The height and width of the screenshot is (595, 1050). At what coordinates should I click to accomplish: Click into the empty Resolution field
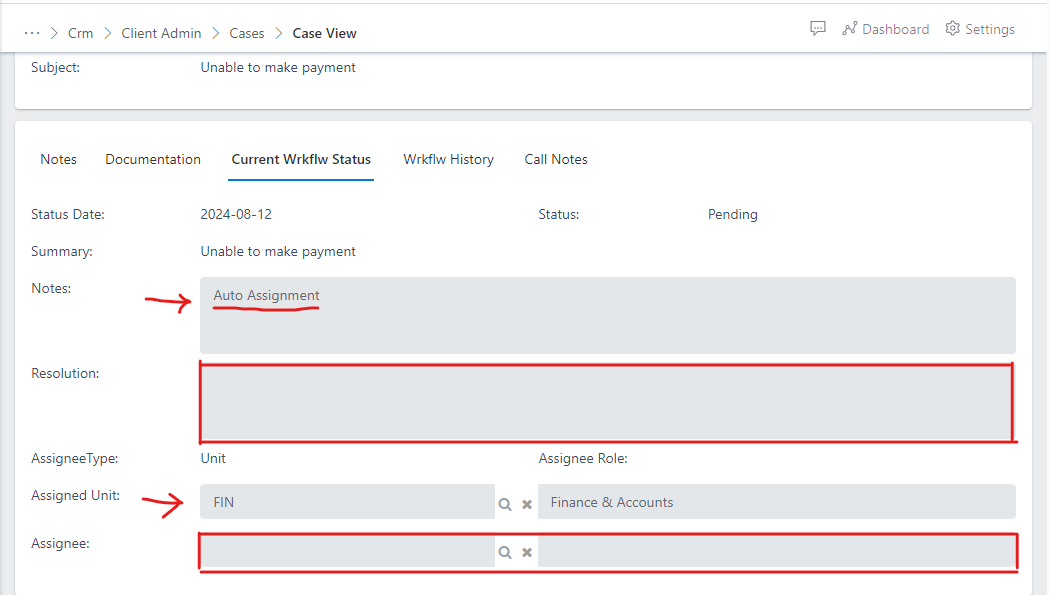pos(607,403)
